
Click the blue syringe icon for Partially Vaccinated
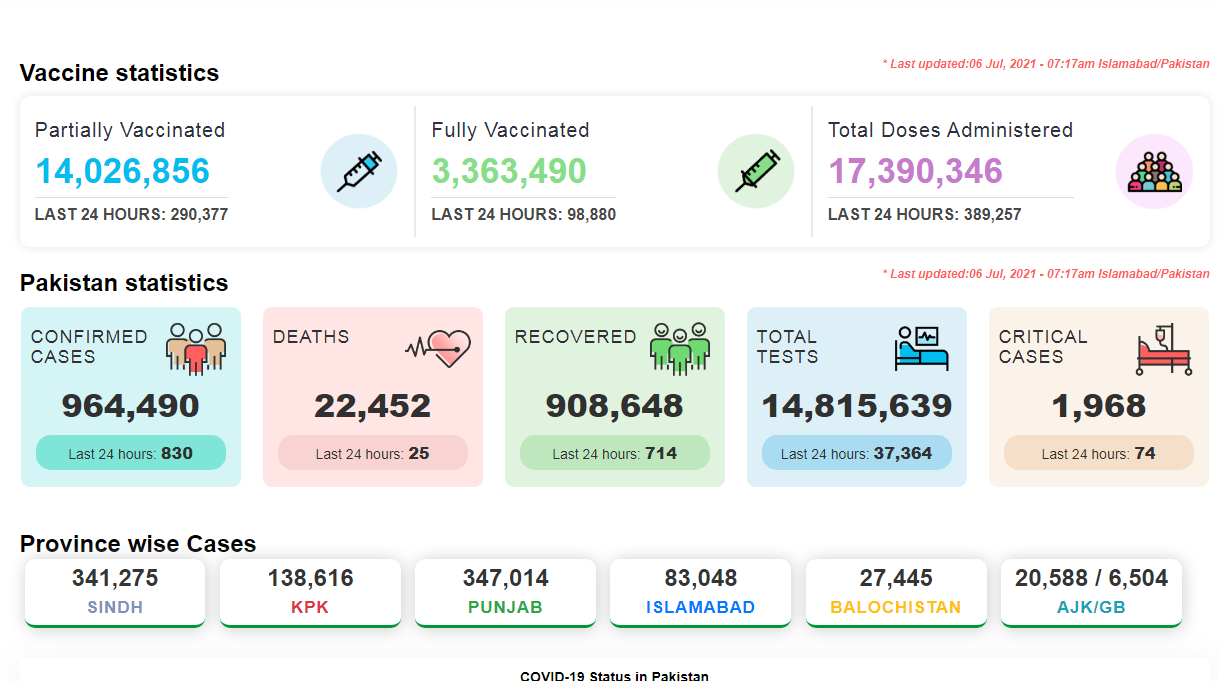(x=358, y=171)
